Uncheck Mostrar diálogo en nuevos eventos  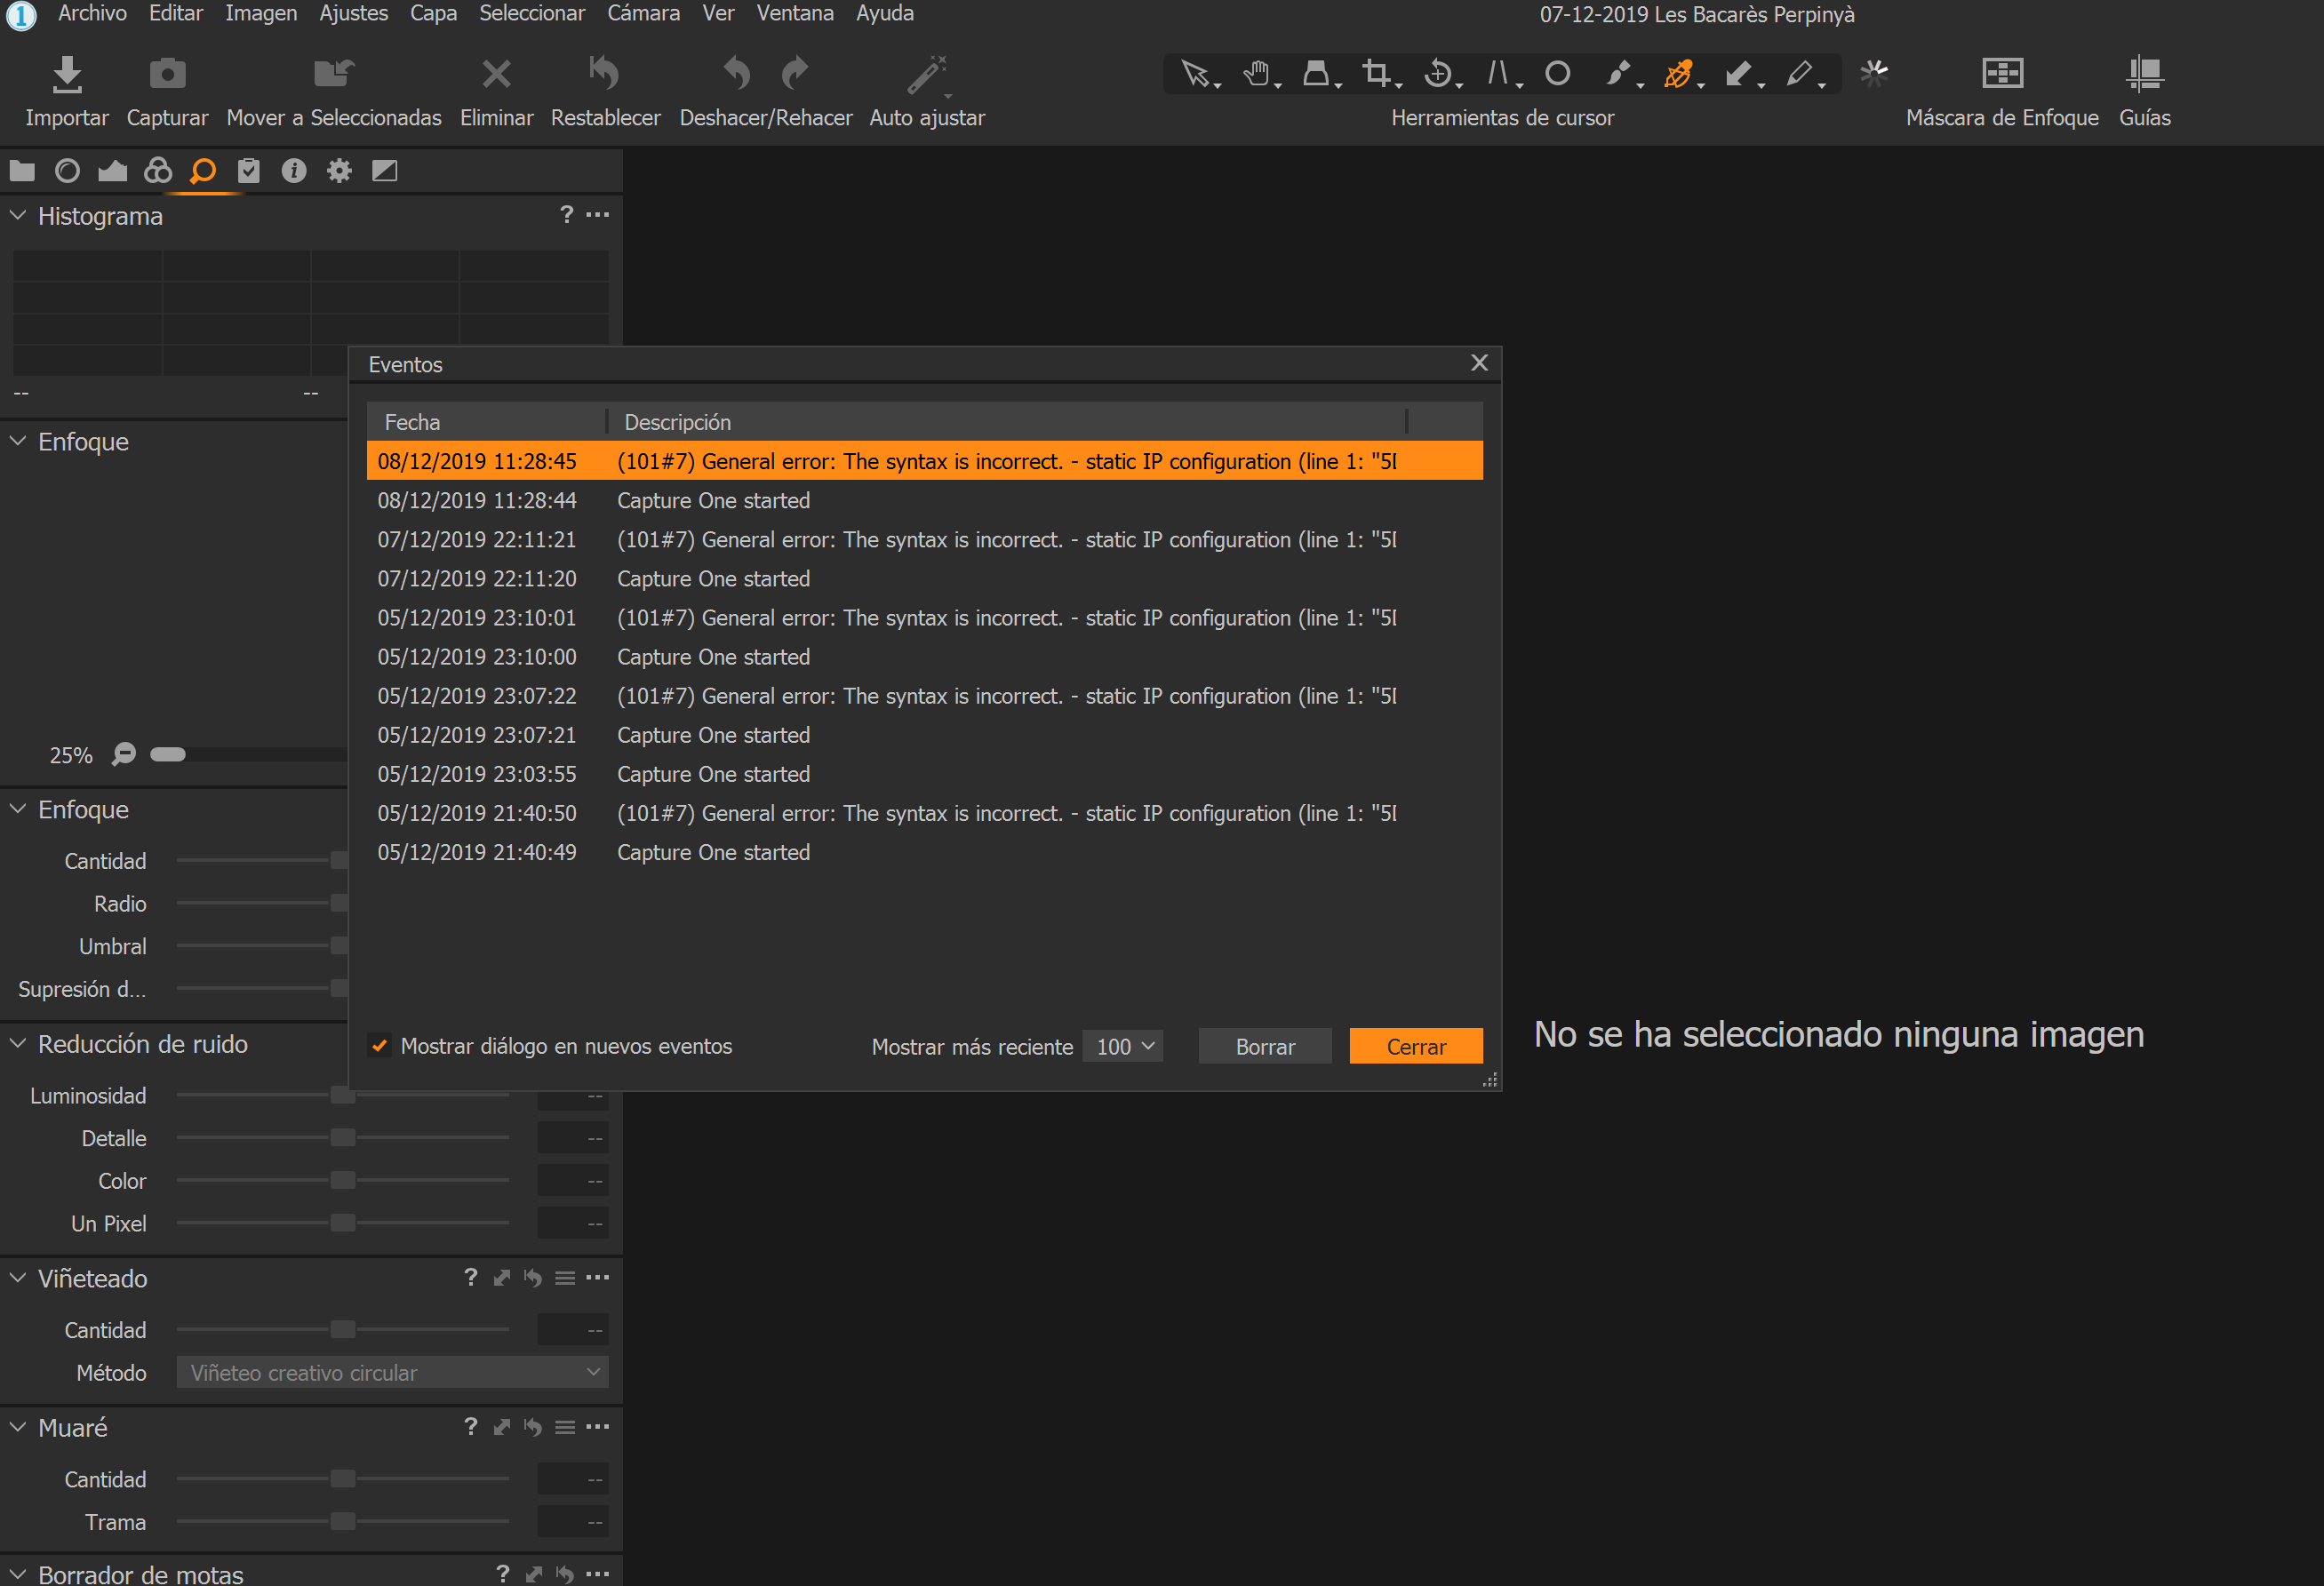380,1046
